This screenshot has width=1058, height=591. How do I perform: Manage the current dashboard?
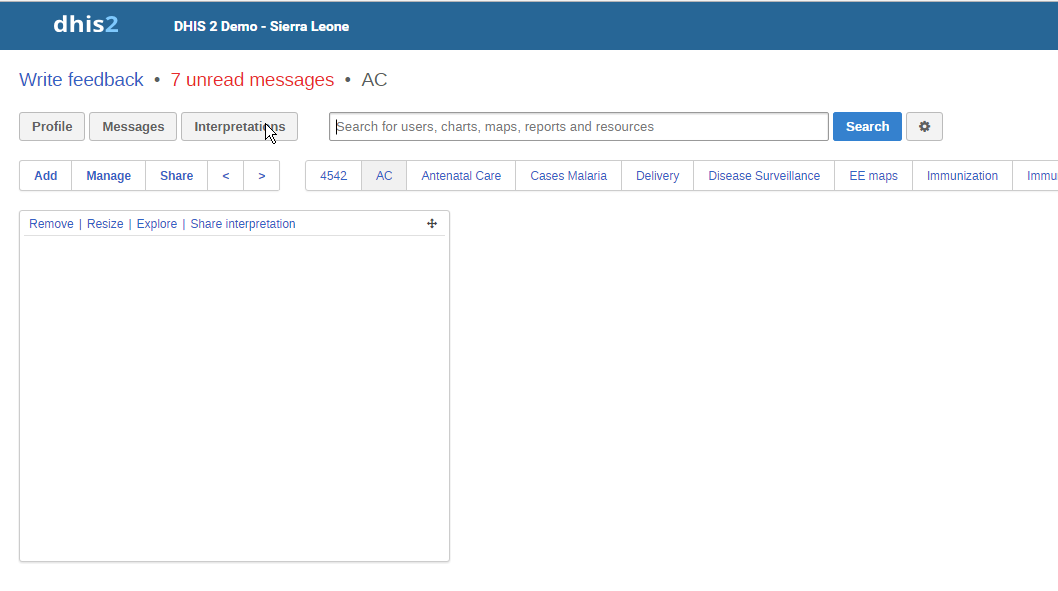point(108,176)
